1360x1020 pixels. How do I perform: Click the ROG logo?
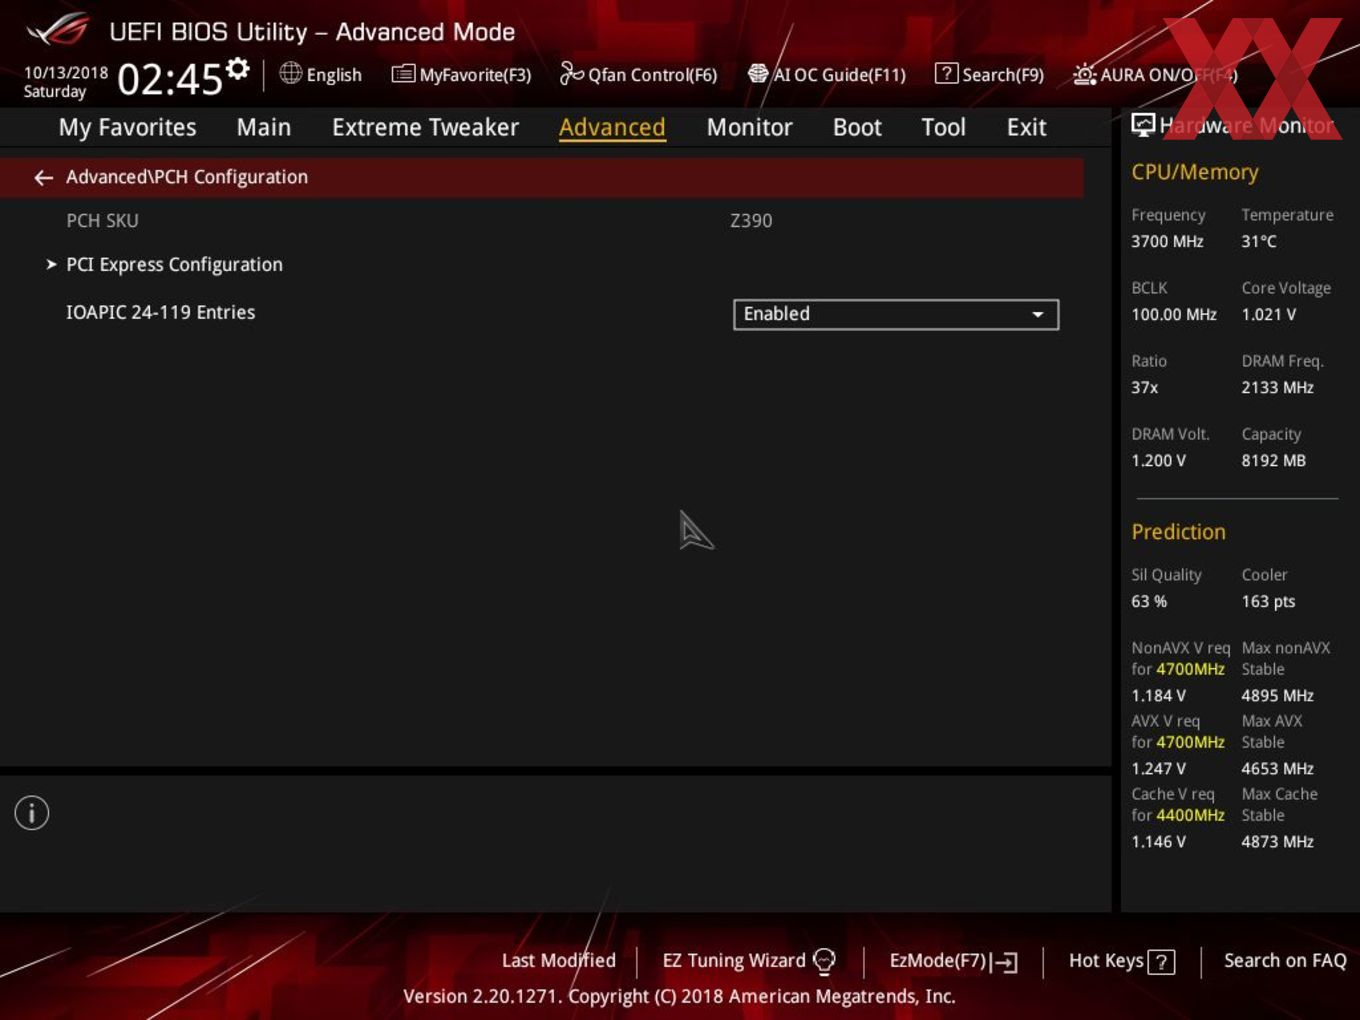click(57, 29)
